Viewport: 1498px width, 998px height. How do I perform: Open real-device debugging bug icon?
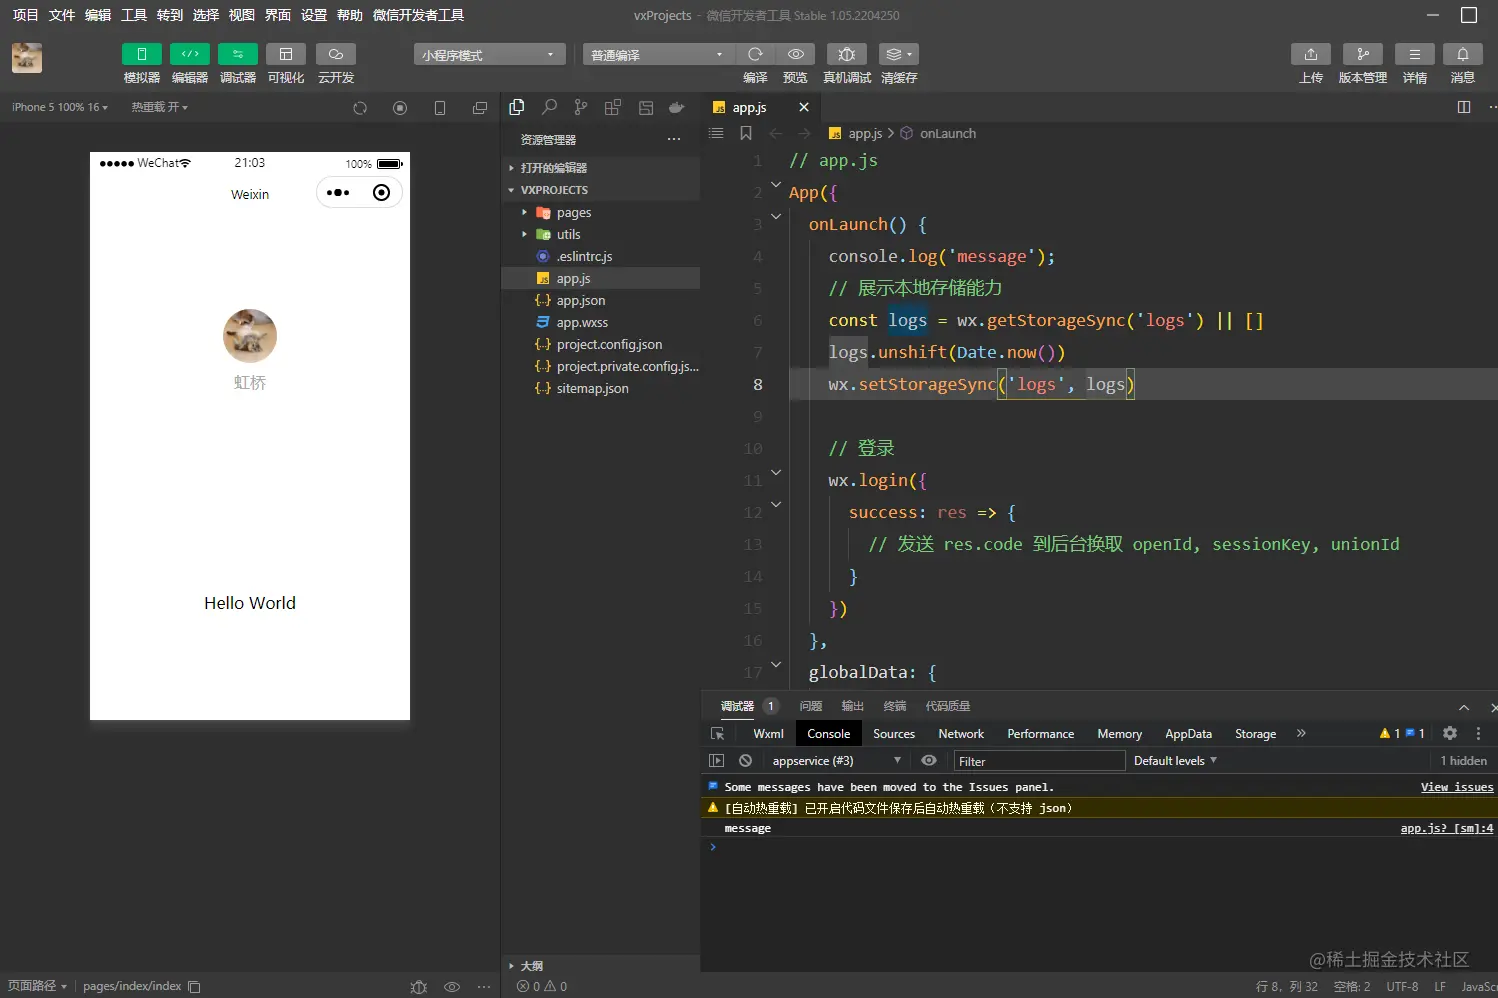846,54
